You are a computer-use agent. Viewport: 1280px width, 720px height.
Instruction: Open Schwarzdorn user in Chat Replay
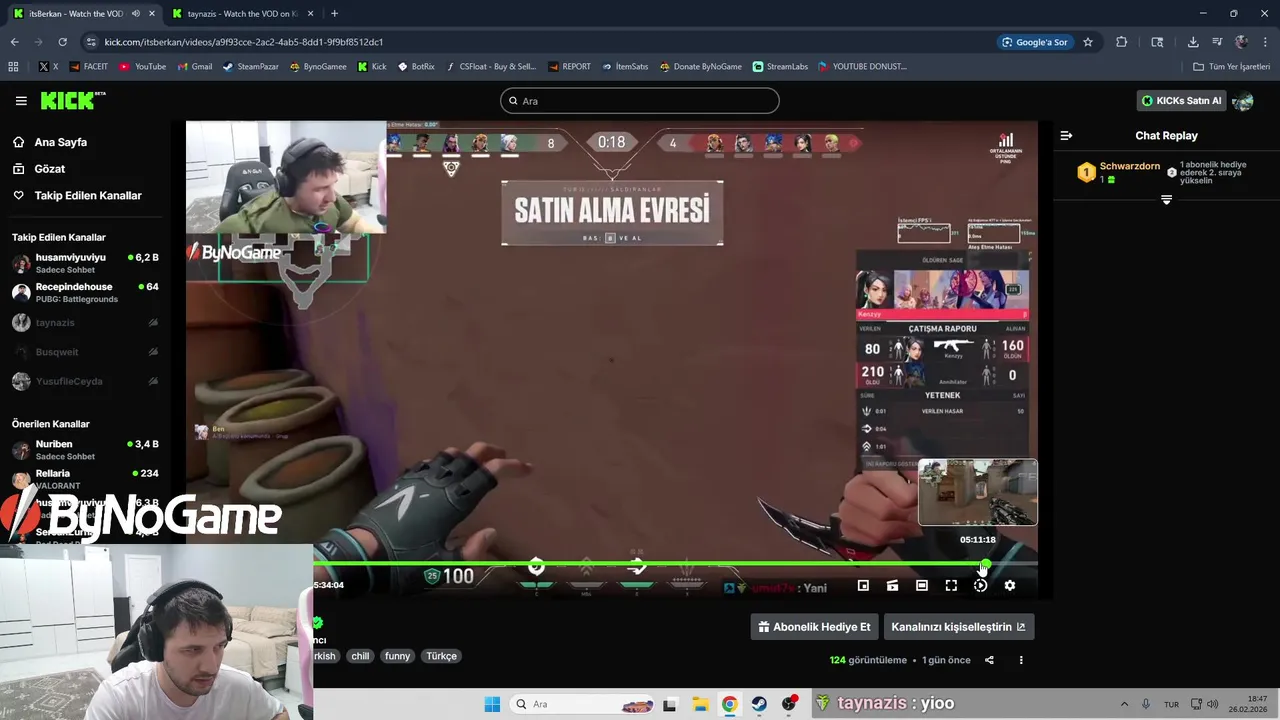click(1130, 166)
